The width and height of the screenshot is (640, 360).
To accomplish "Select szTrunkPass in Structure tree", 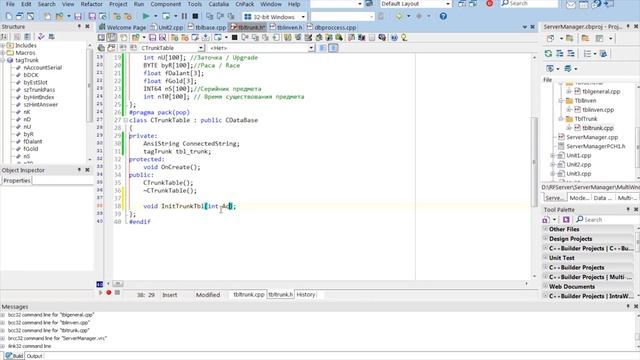I will click(39, 89).
